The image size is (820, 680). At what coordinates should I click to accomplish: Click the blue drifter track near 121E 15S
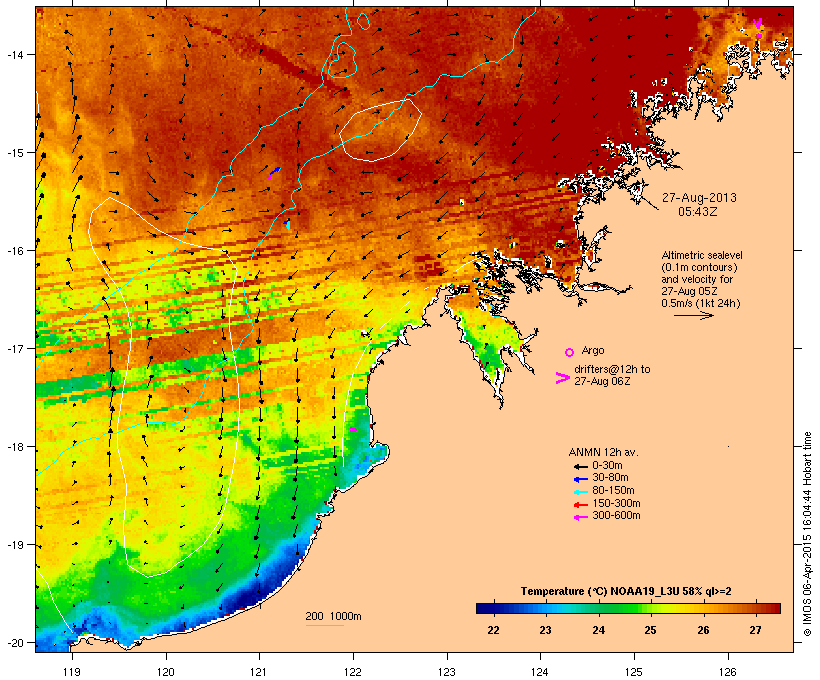[275, 172]
